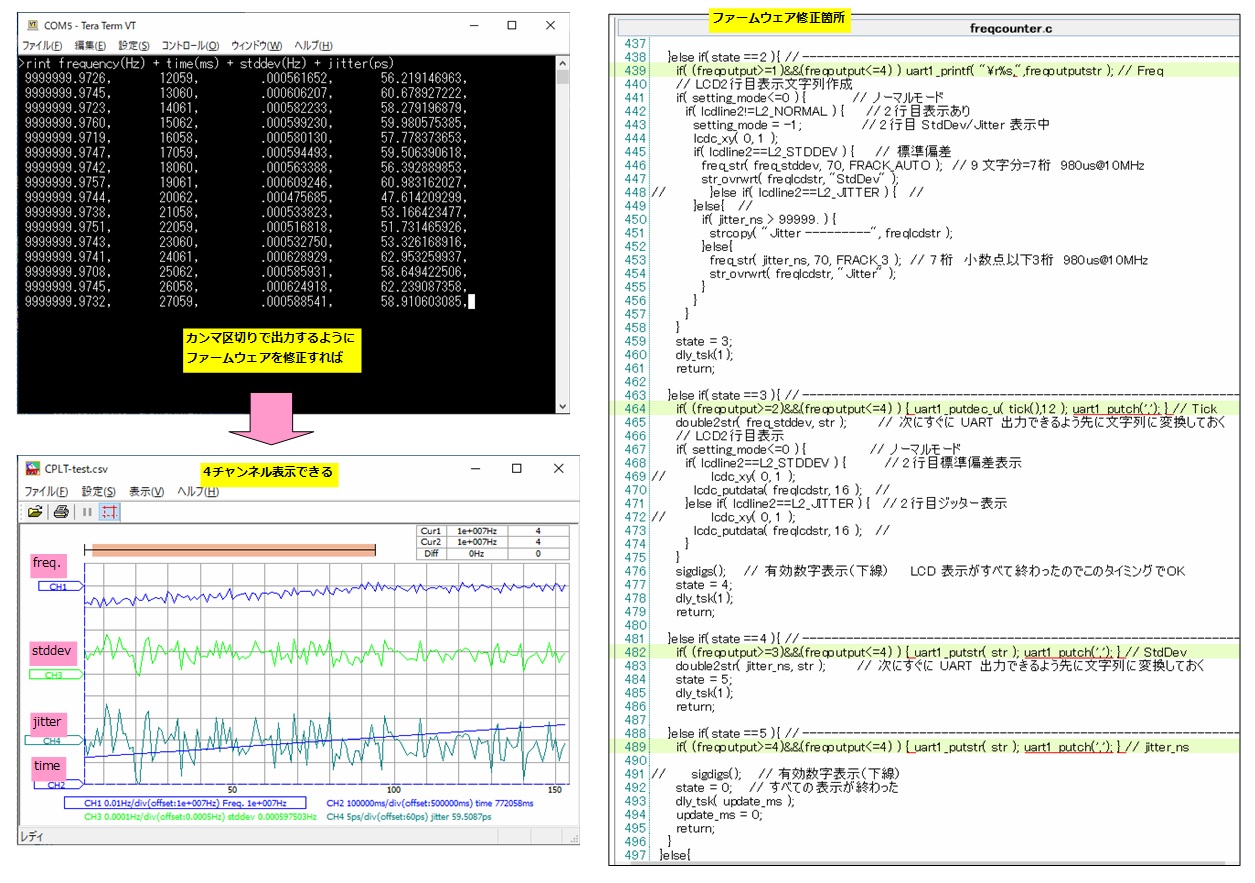Click the print icon in CPLT toolbar

(61, 512)
